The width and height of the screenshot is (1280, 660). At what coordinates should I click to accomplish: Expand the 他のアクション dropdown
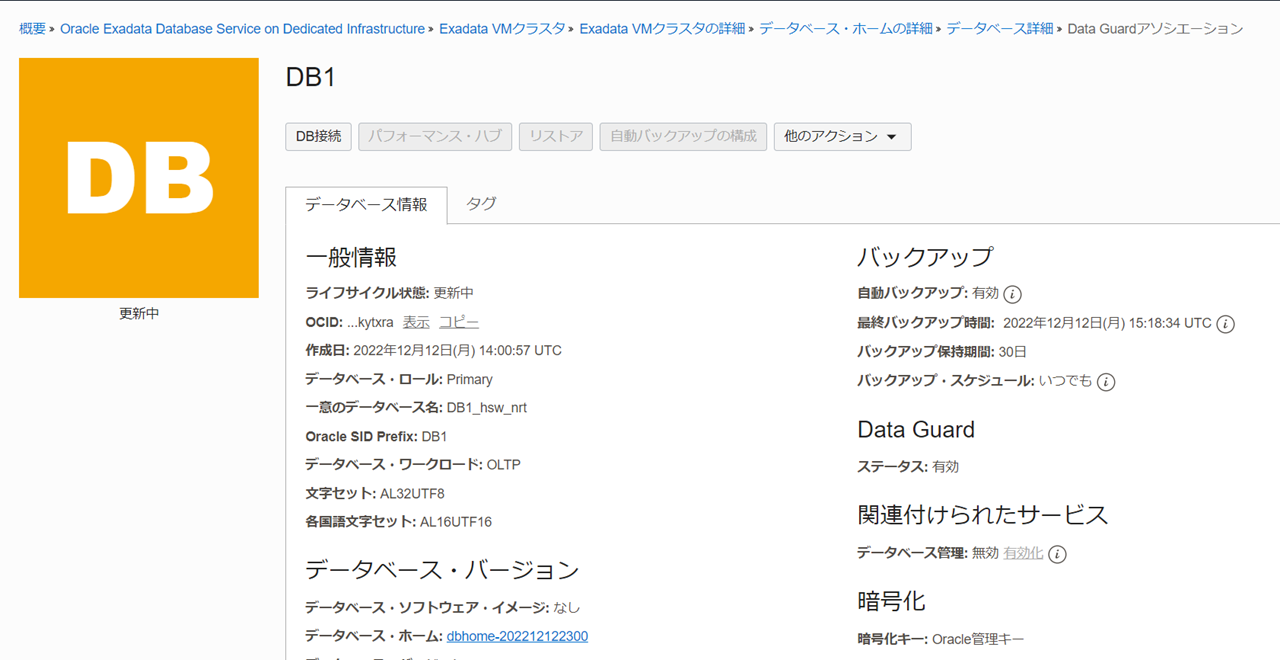[x=842, y=136]
